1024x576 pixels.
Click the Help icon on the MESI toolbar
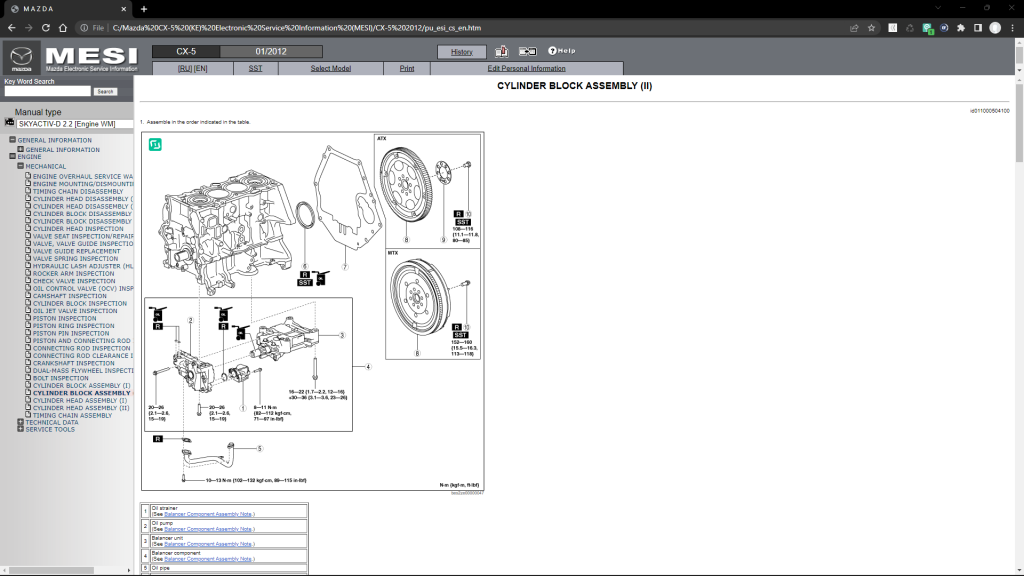(553, 51)
